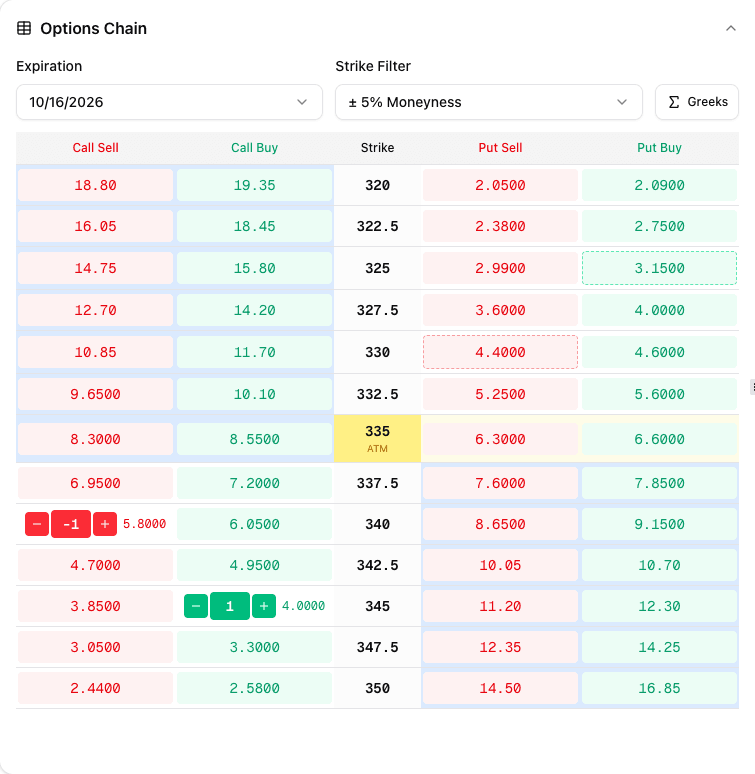The image size is (755, 774).
Task: Decrease Call Sell quantity at strike 340
Action: 37,524
